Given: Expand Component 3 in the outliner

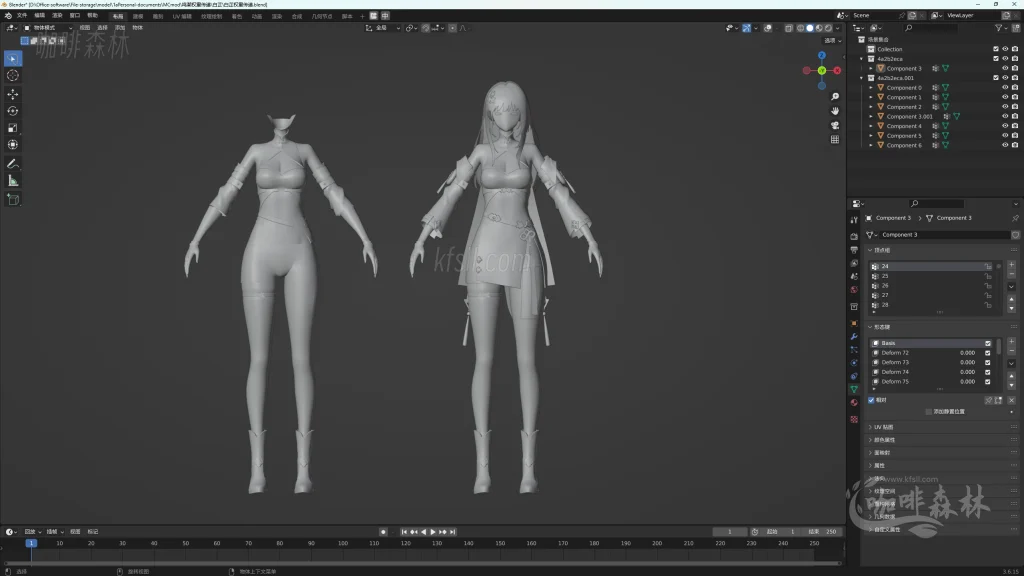Looking at the screenshot, I should pyautogui.click(x=871, y=69).
